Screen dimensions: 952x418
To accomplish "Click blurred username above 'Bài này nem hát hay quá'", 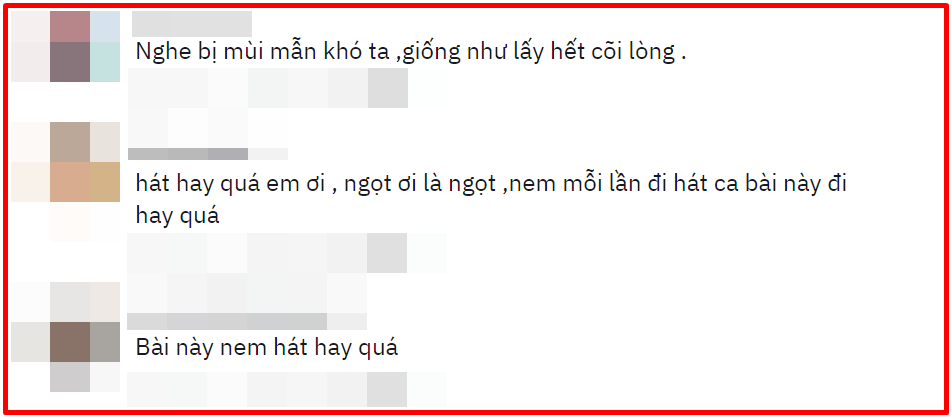I will [x=247, y=321].
